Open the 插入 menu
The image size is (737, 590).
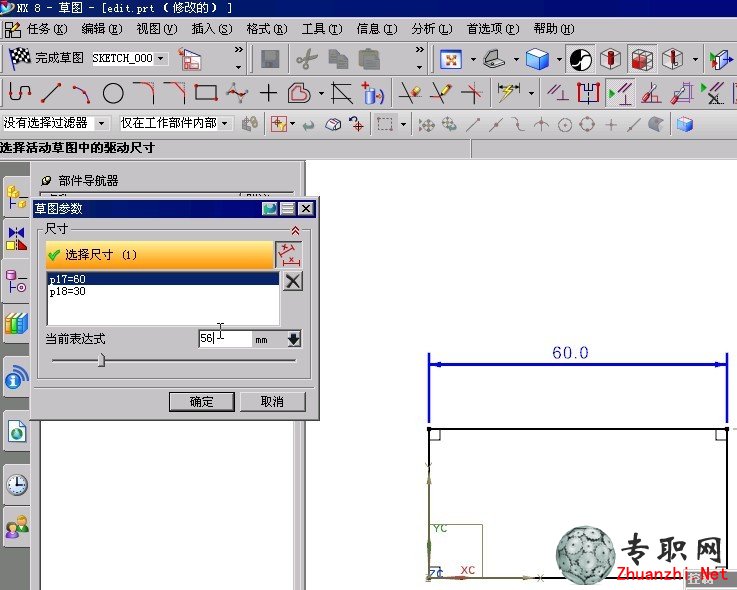(x=212, y=29)
